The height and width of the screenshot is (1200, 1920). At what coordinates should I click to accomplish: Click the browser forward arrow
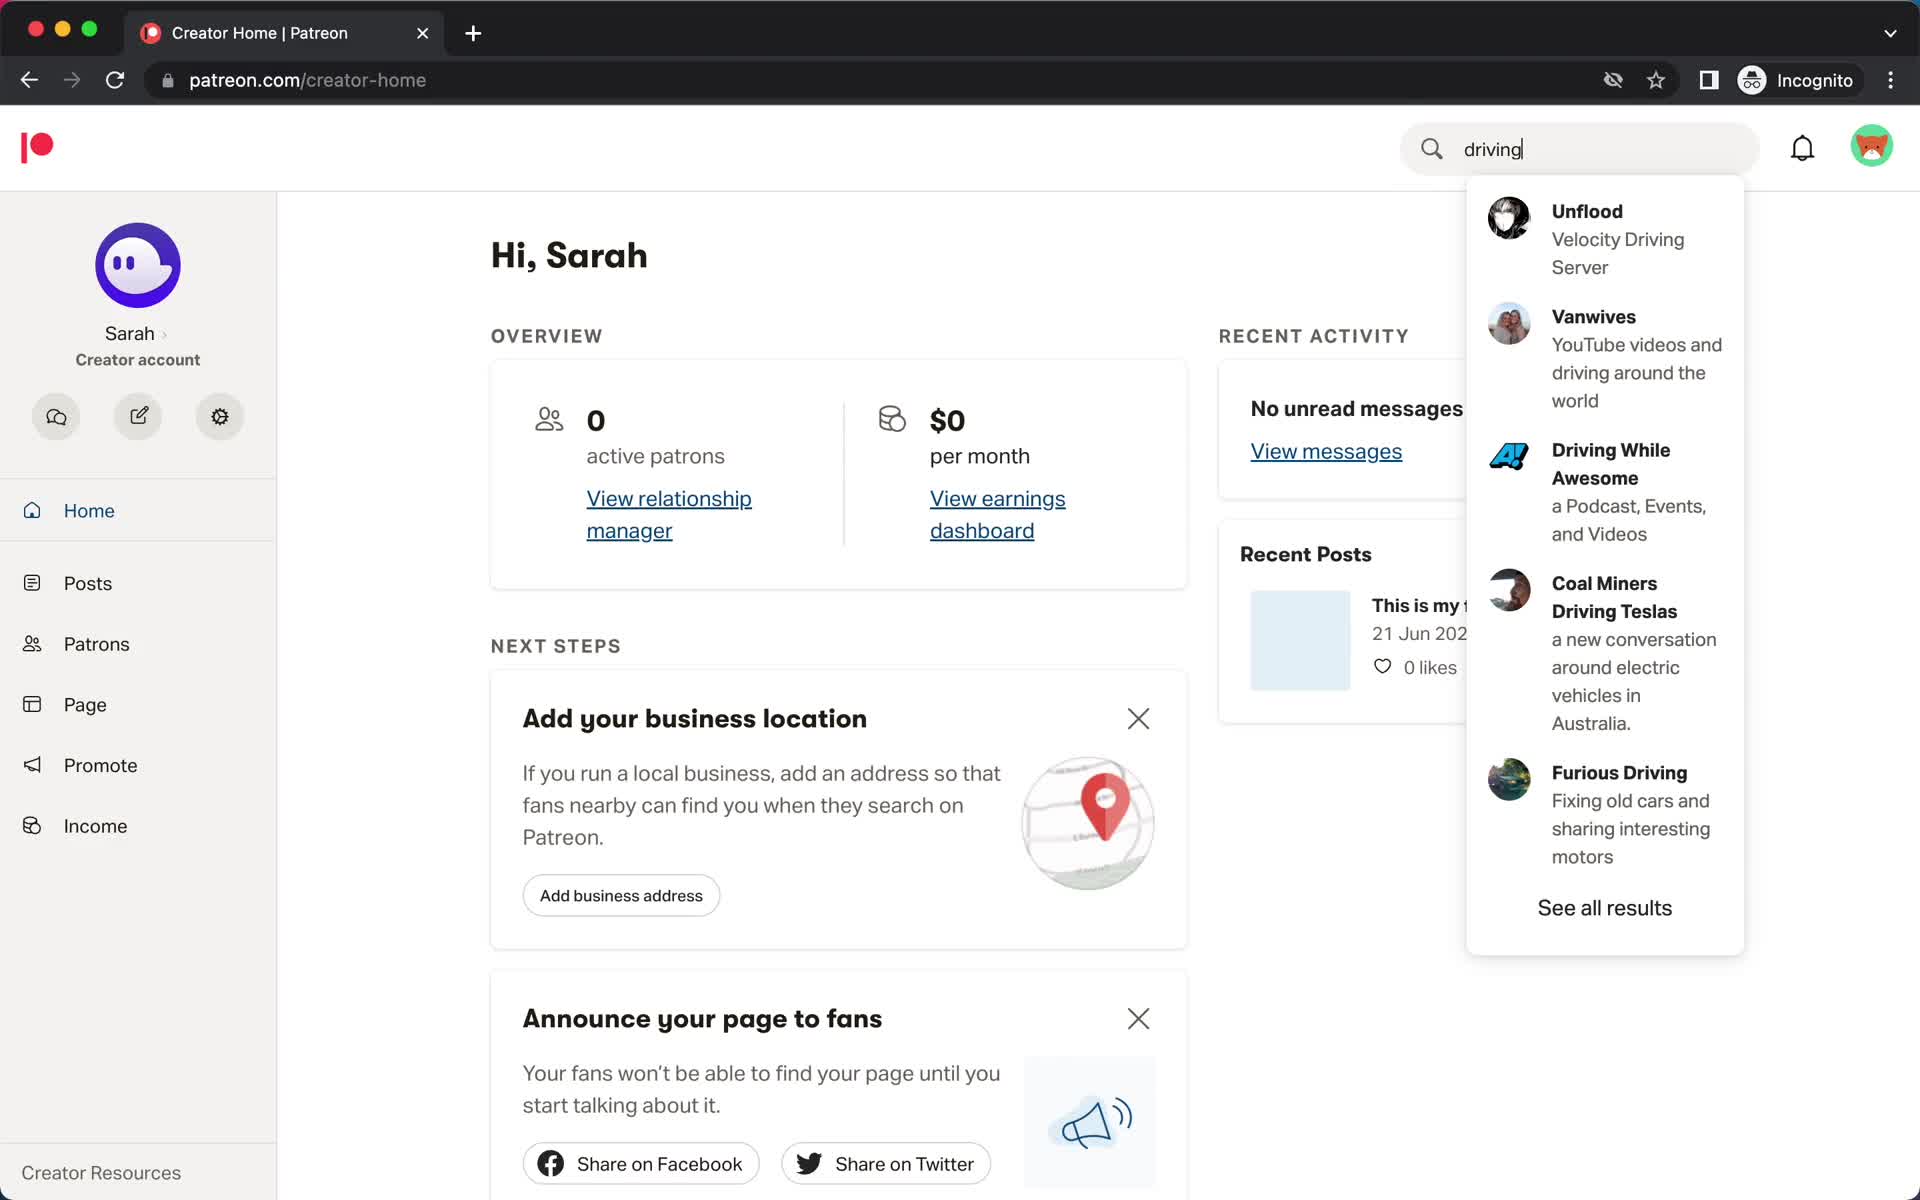(72, 80)
